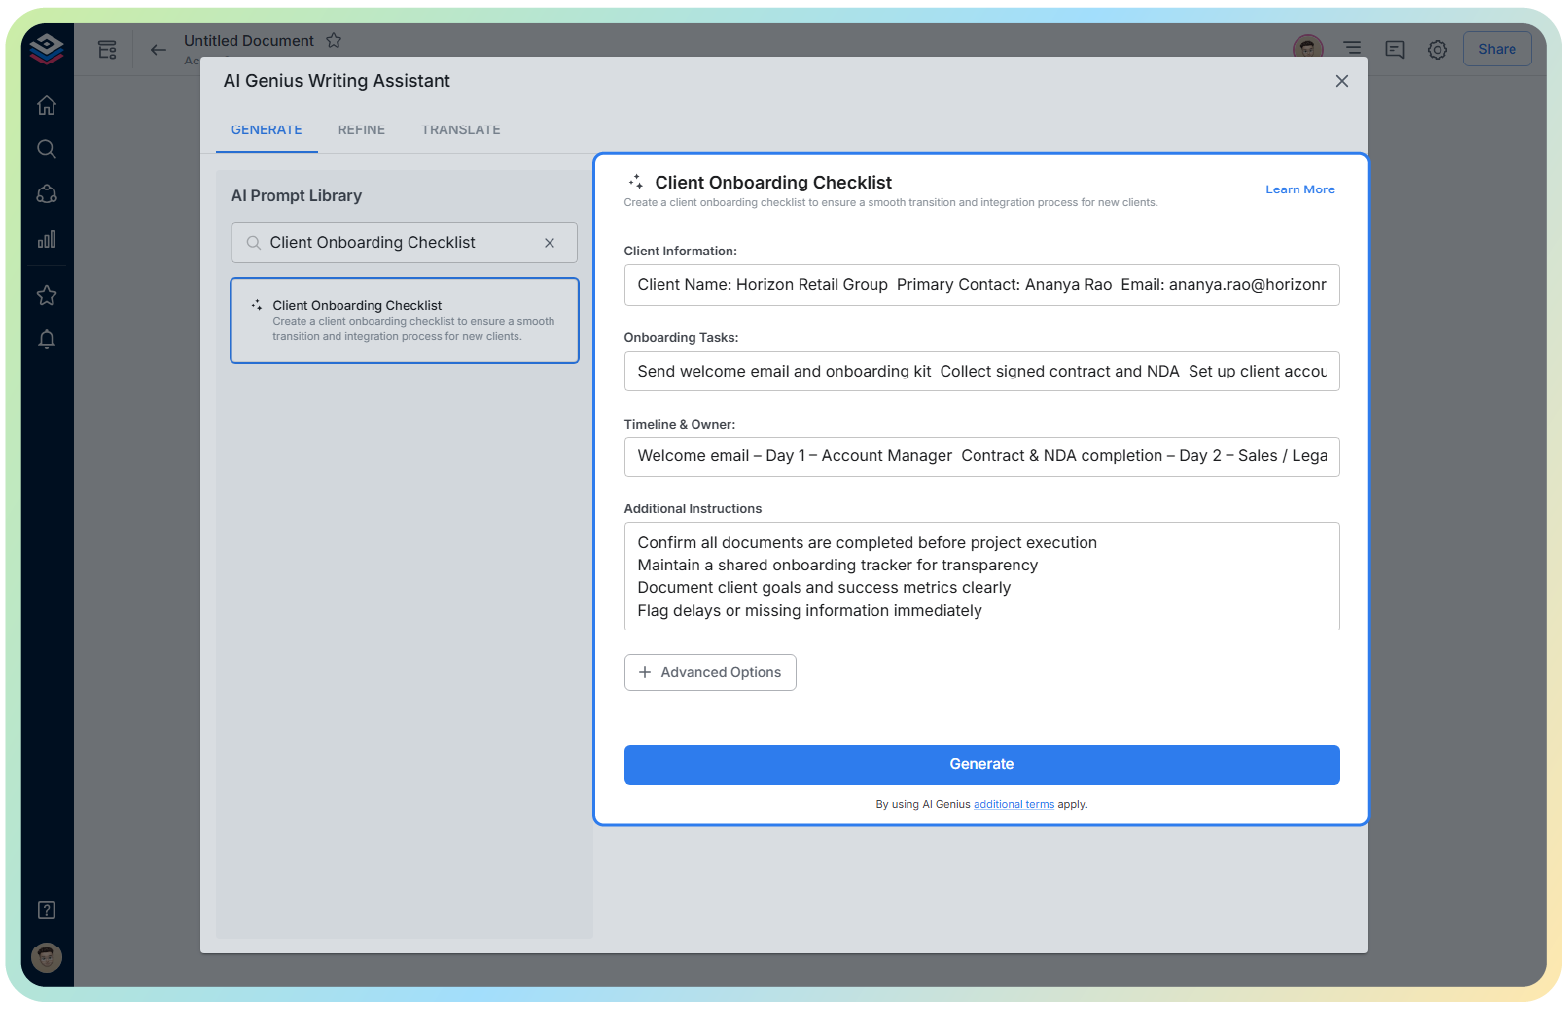
Task: Open the analytics bar chart icon
Action: pyautogui.click(x=46, y=240)
